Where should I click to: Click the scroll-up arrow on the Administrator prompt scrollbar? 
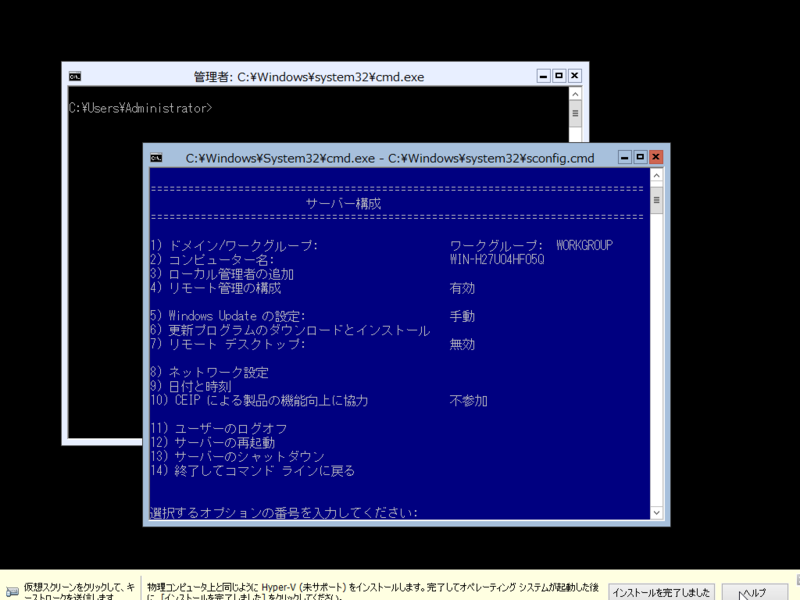coord(575,93)
